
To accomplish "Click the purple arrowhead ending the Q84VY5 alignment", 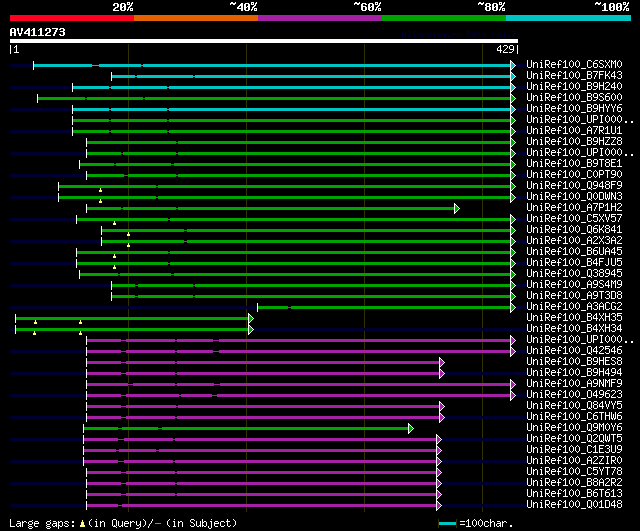I will 442,407.
